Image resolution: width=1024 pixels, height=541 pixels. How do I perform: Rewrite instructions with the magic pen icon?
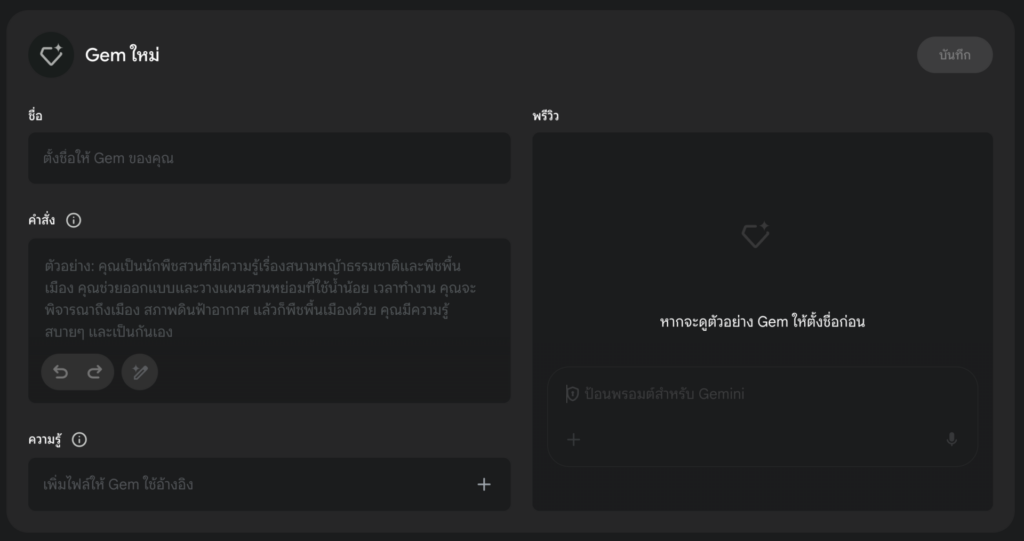tap(140, 372)
